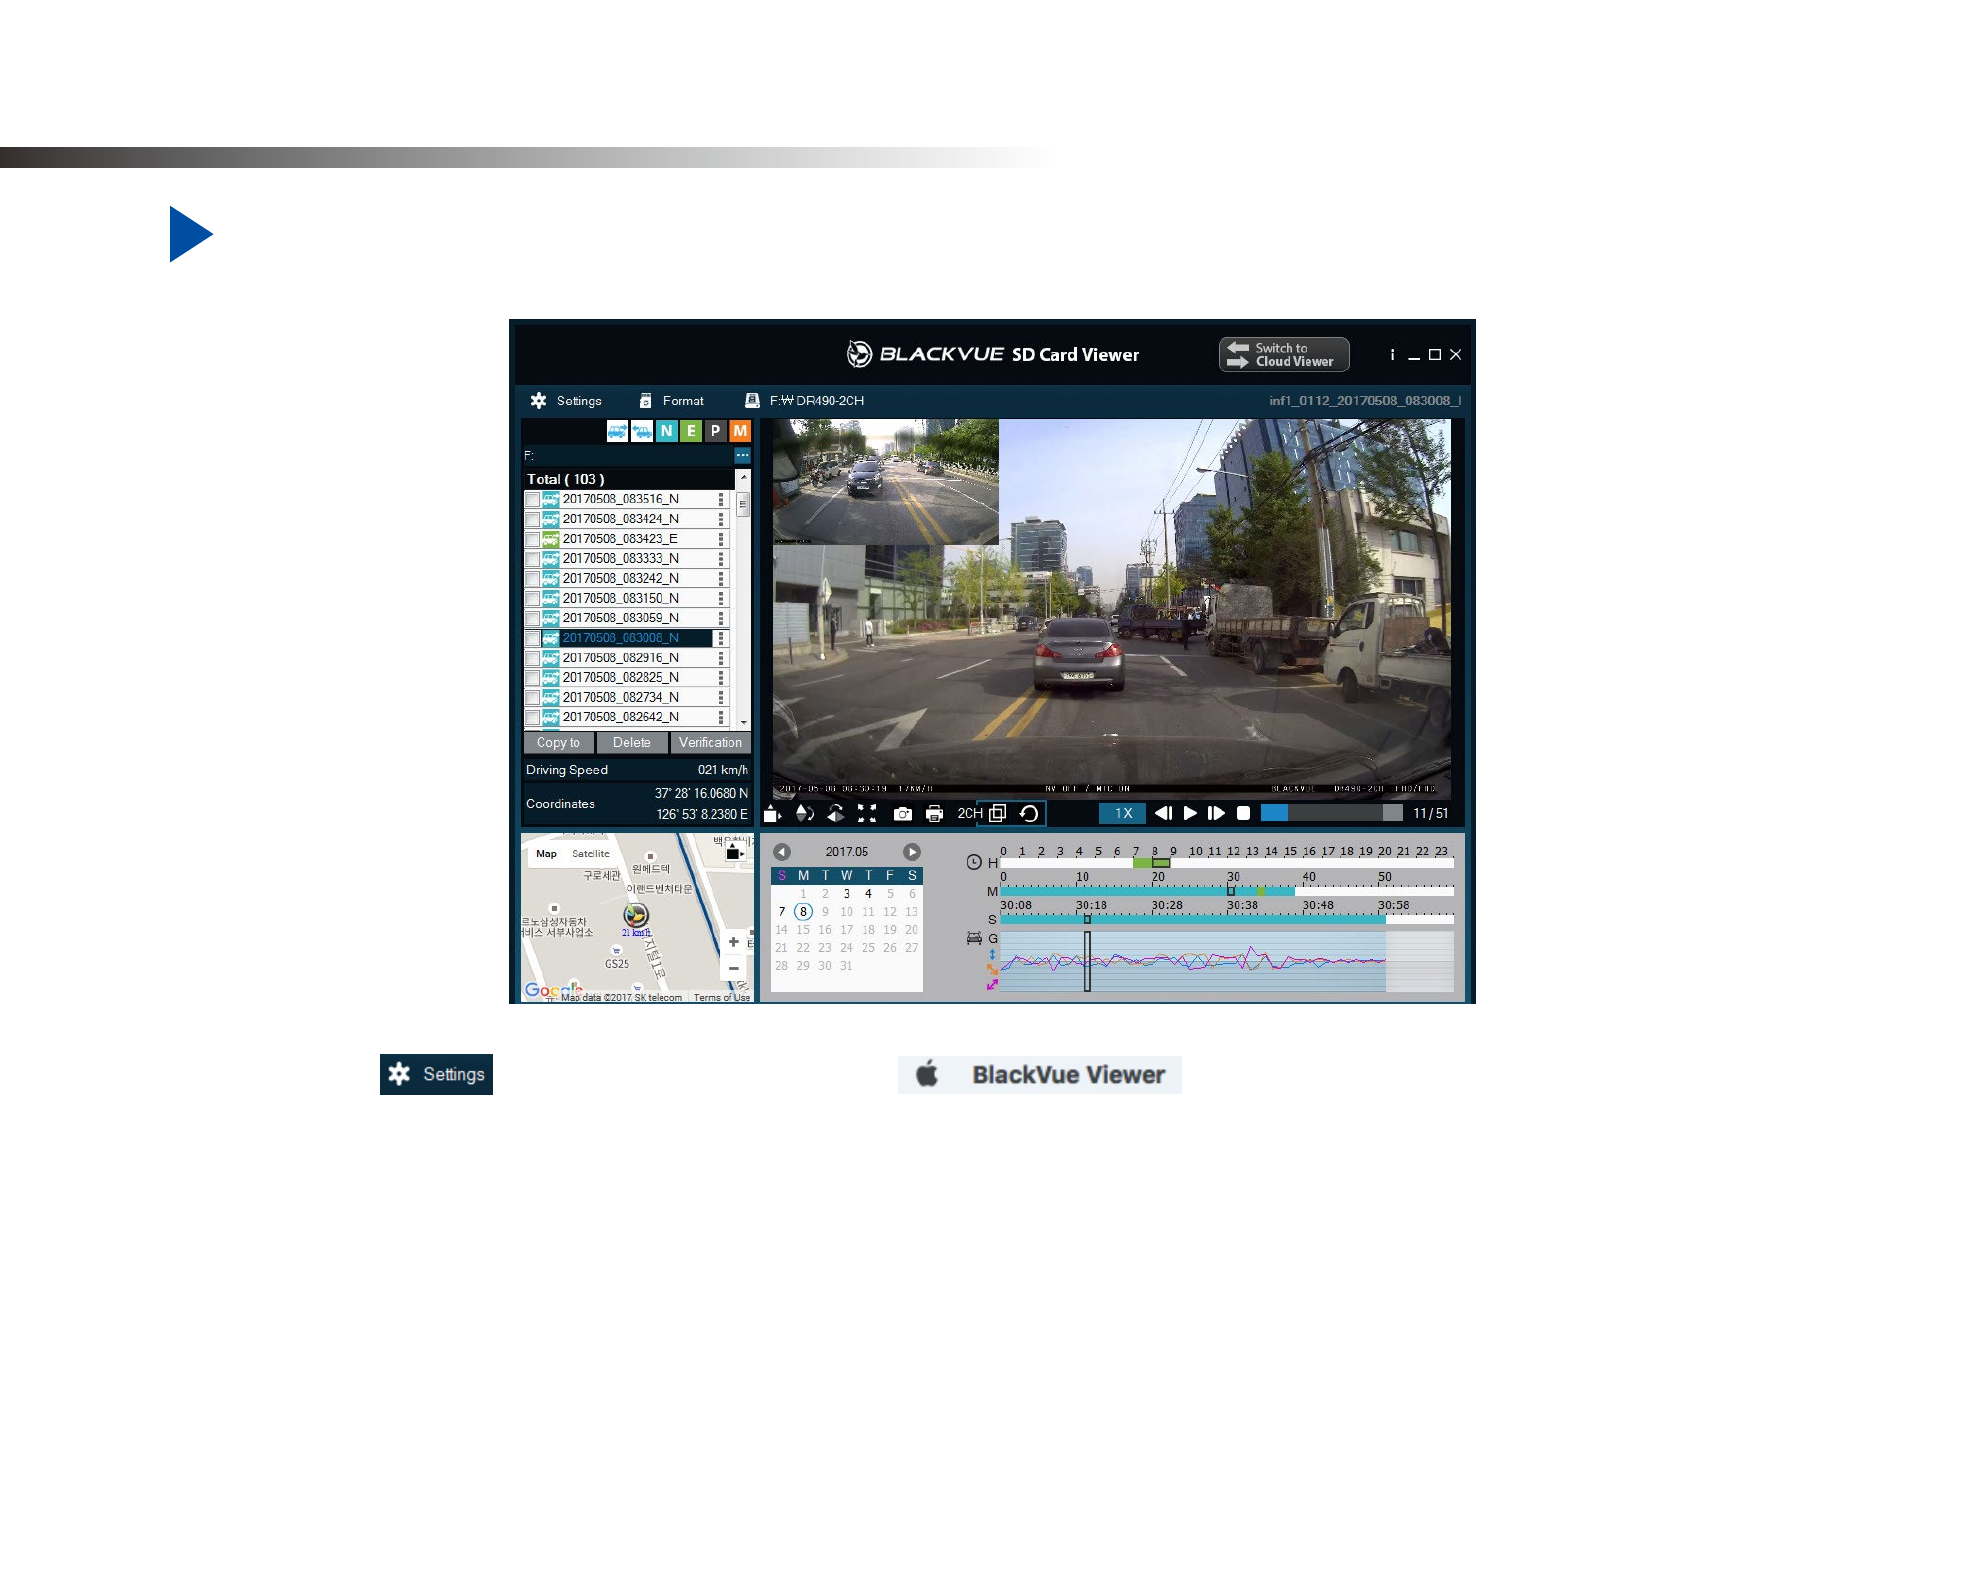Flip the video vertically
This screenshot has height=1587, width=1984.
804,814
